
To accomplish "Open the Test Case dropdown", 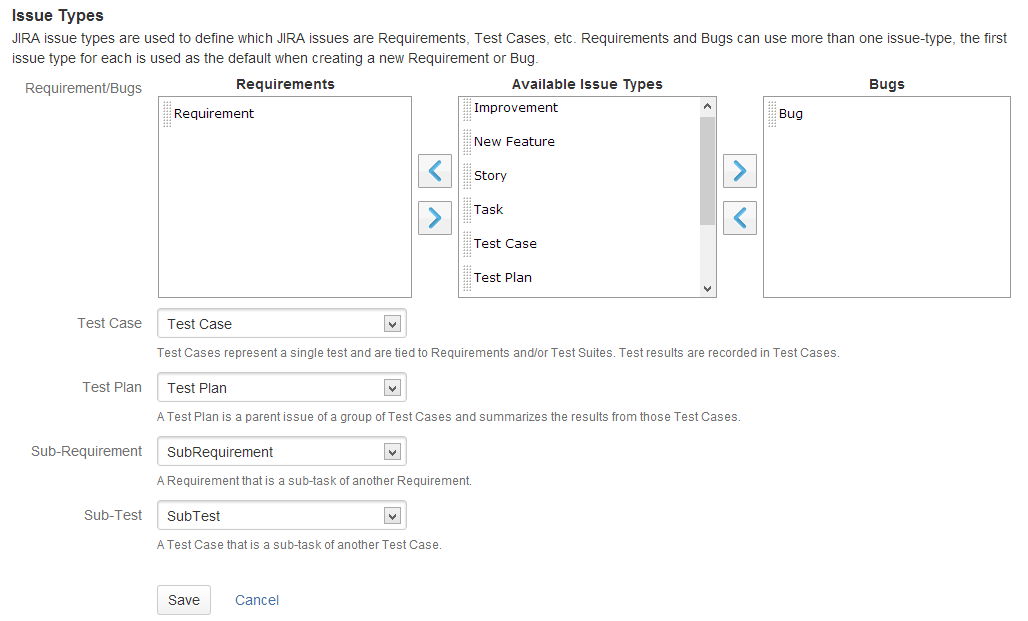I will click(281, 324).
